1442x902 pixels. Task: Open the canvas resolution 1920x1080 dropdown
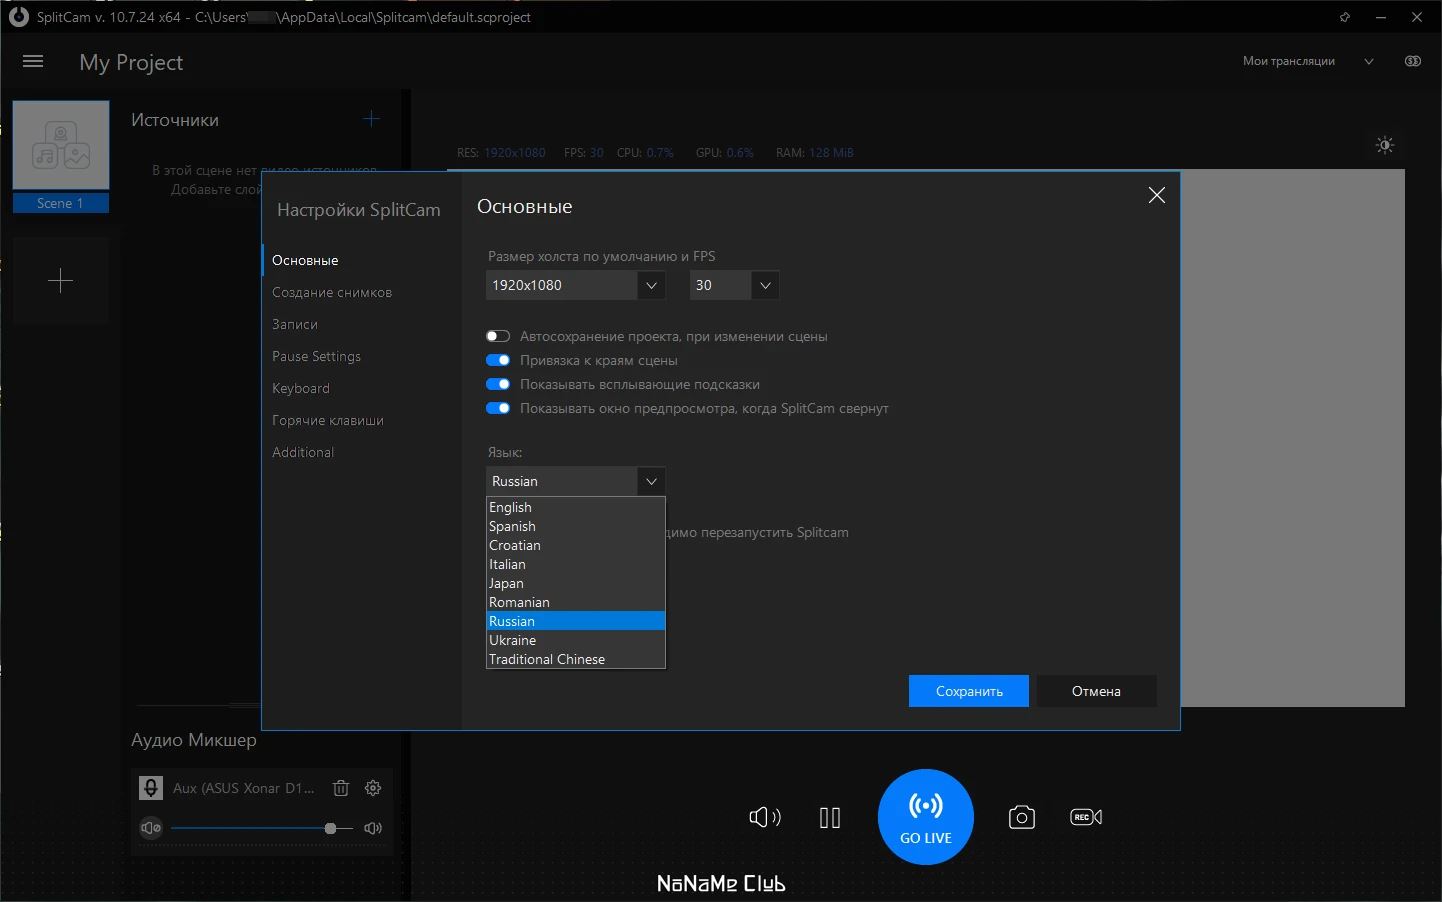[x=576, y=285]
